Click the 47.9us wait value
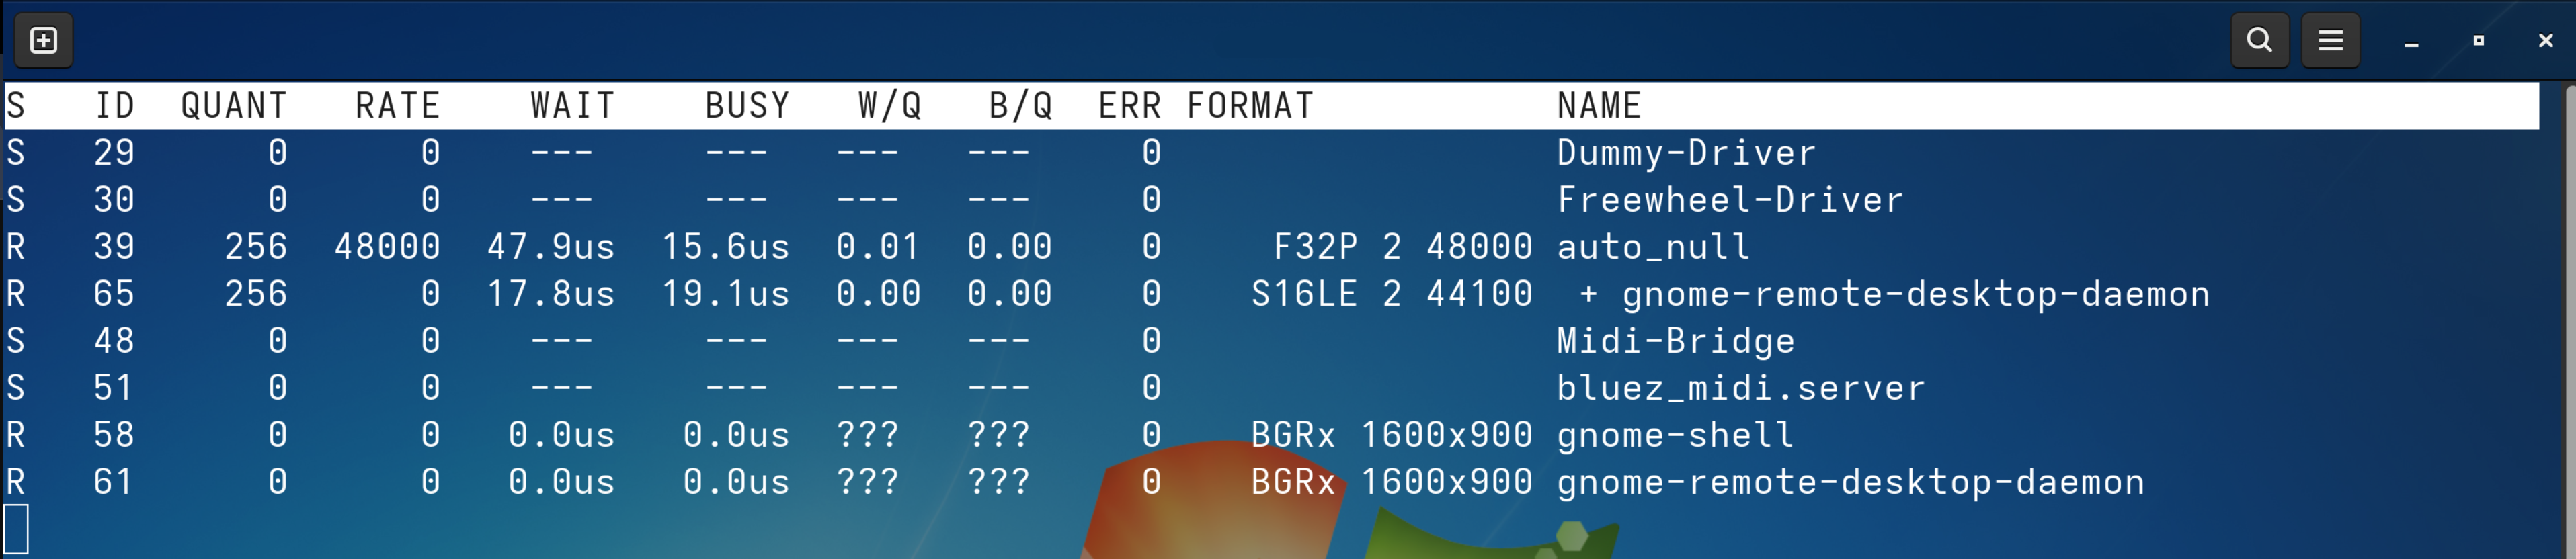Image resolution: width=2576 pixels, height=559 pixels. tap(551, 247)
